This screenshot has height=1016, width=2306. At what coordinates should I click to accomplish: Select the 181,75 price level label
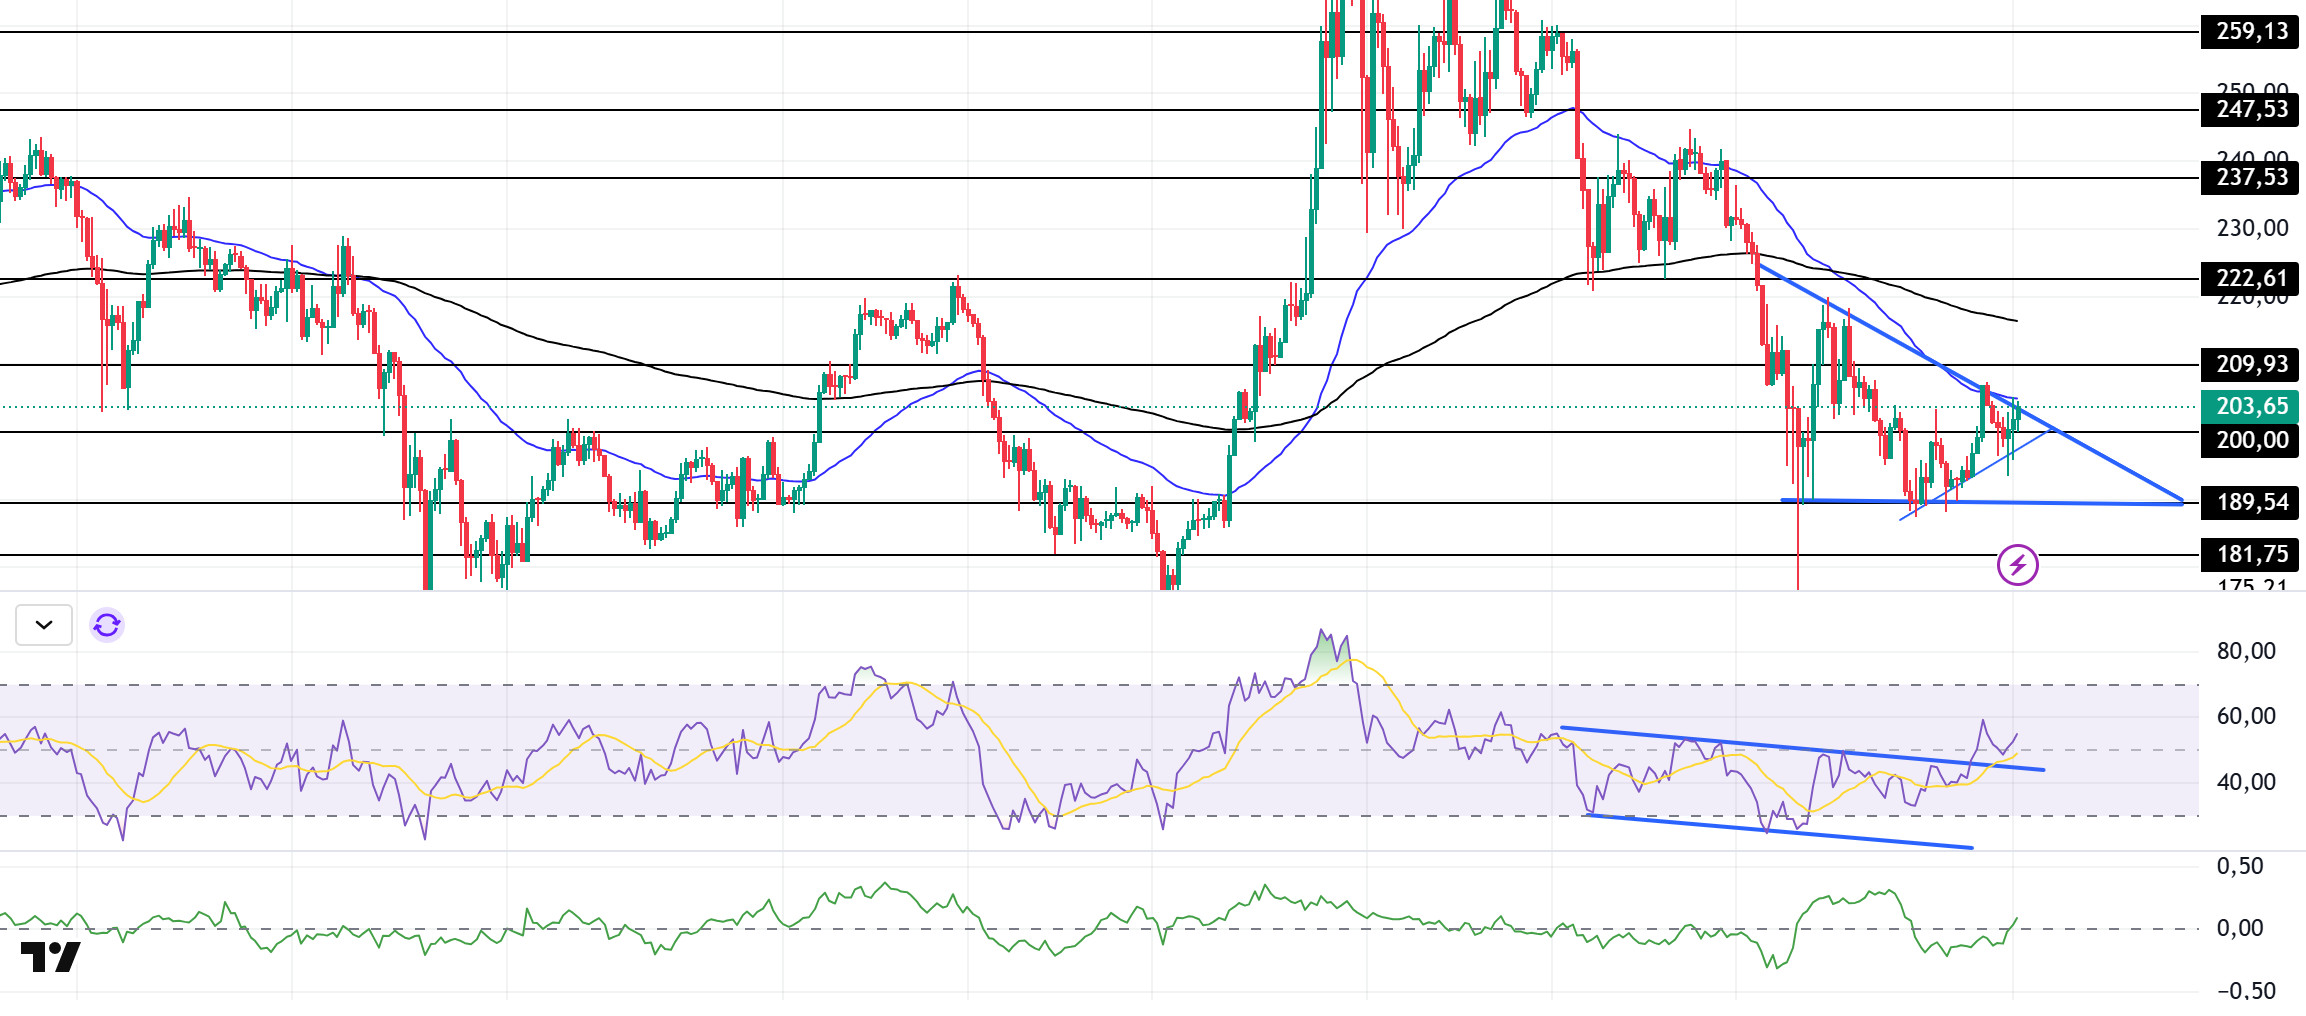(x=2250, y=555)
